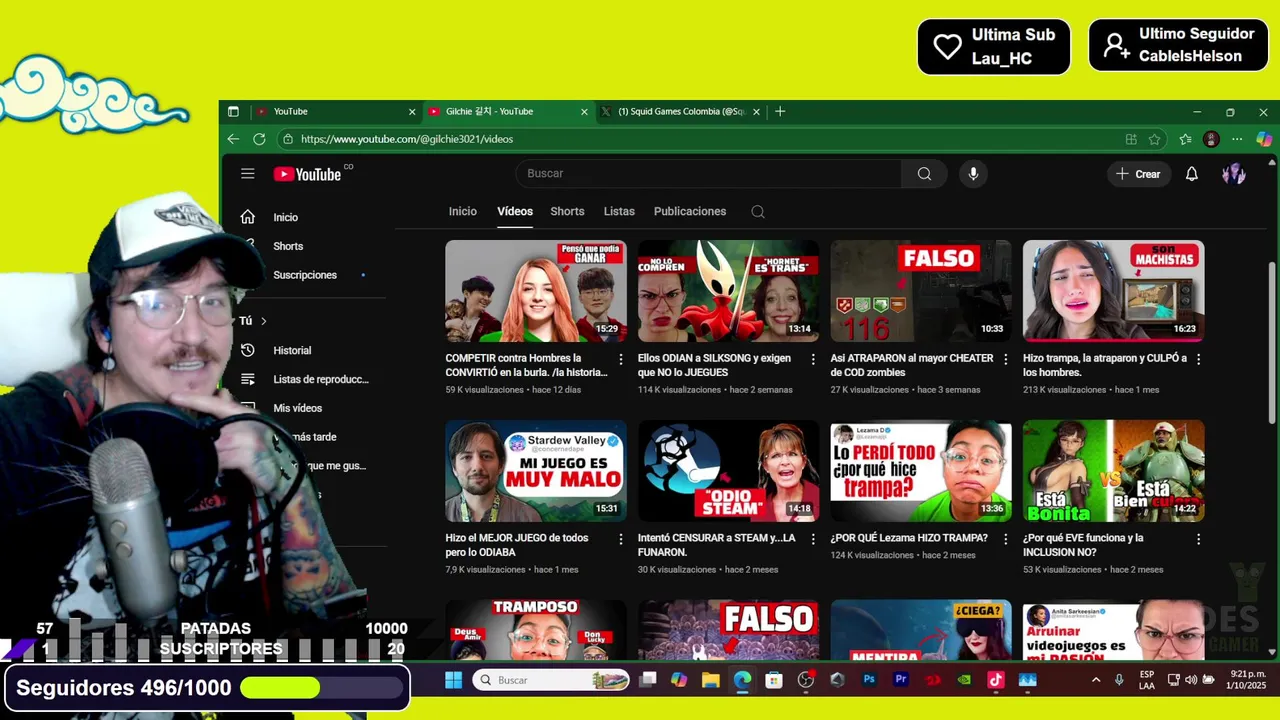This screenshot has height=720, width=1280.
Task: Search within channel magnifier icon
Action: tap(757, 211)
